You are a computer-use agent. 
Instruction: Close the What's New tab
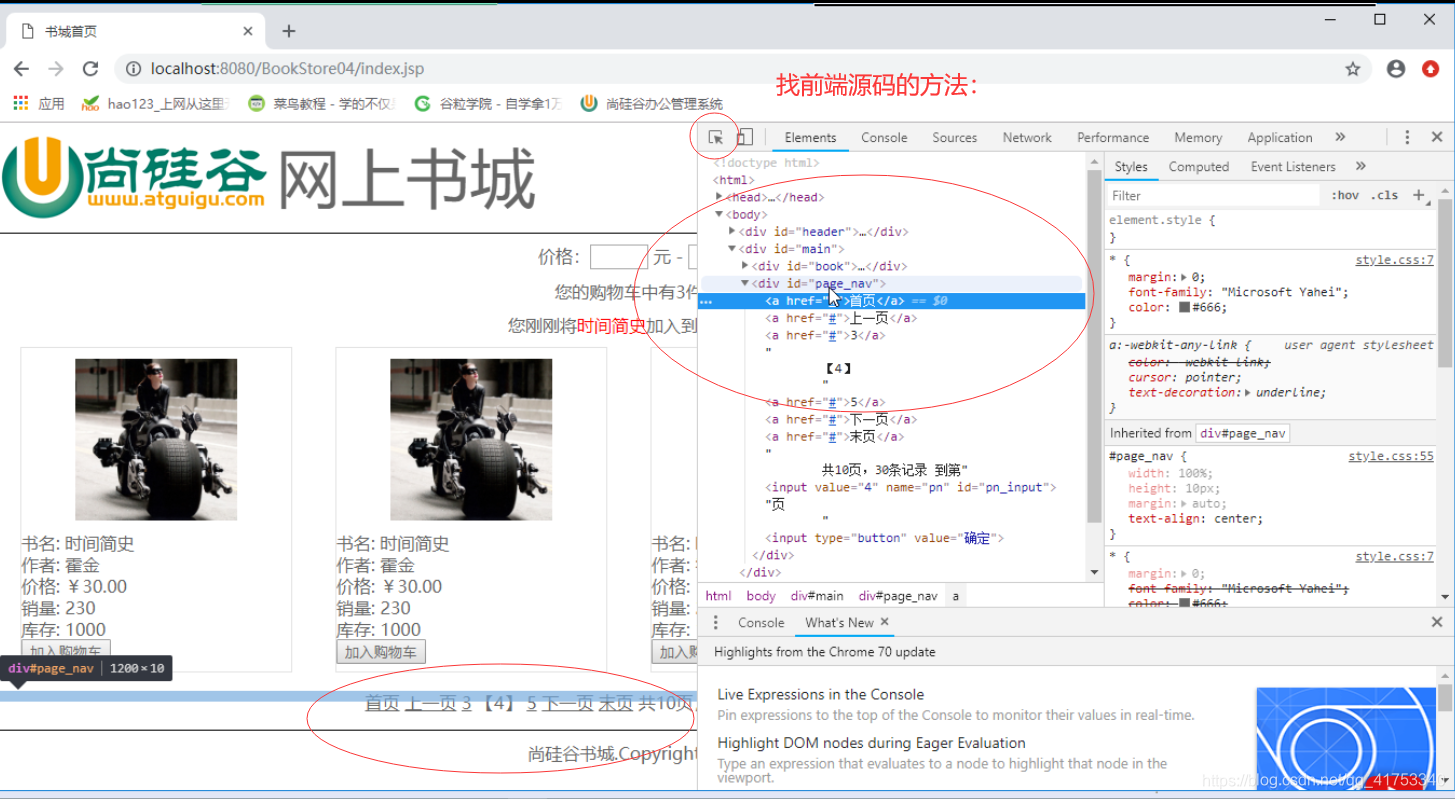pos(885,622)
